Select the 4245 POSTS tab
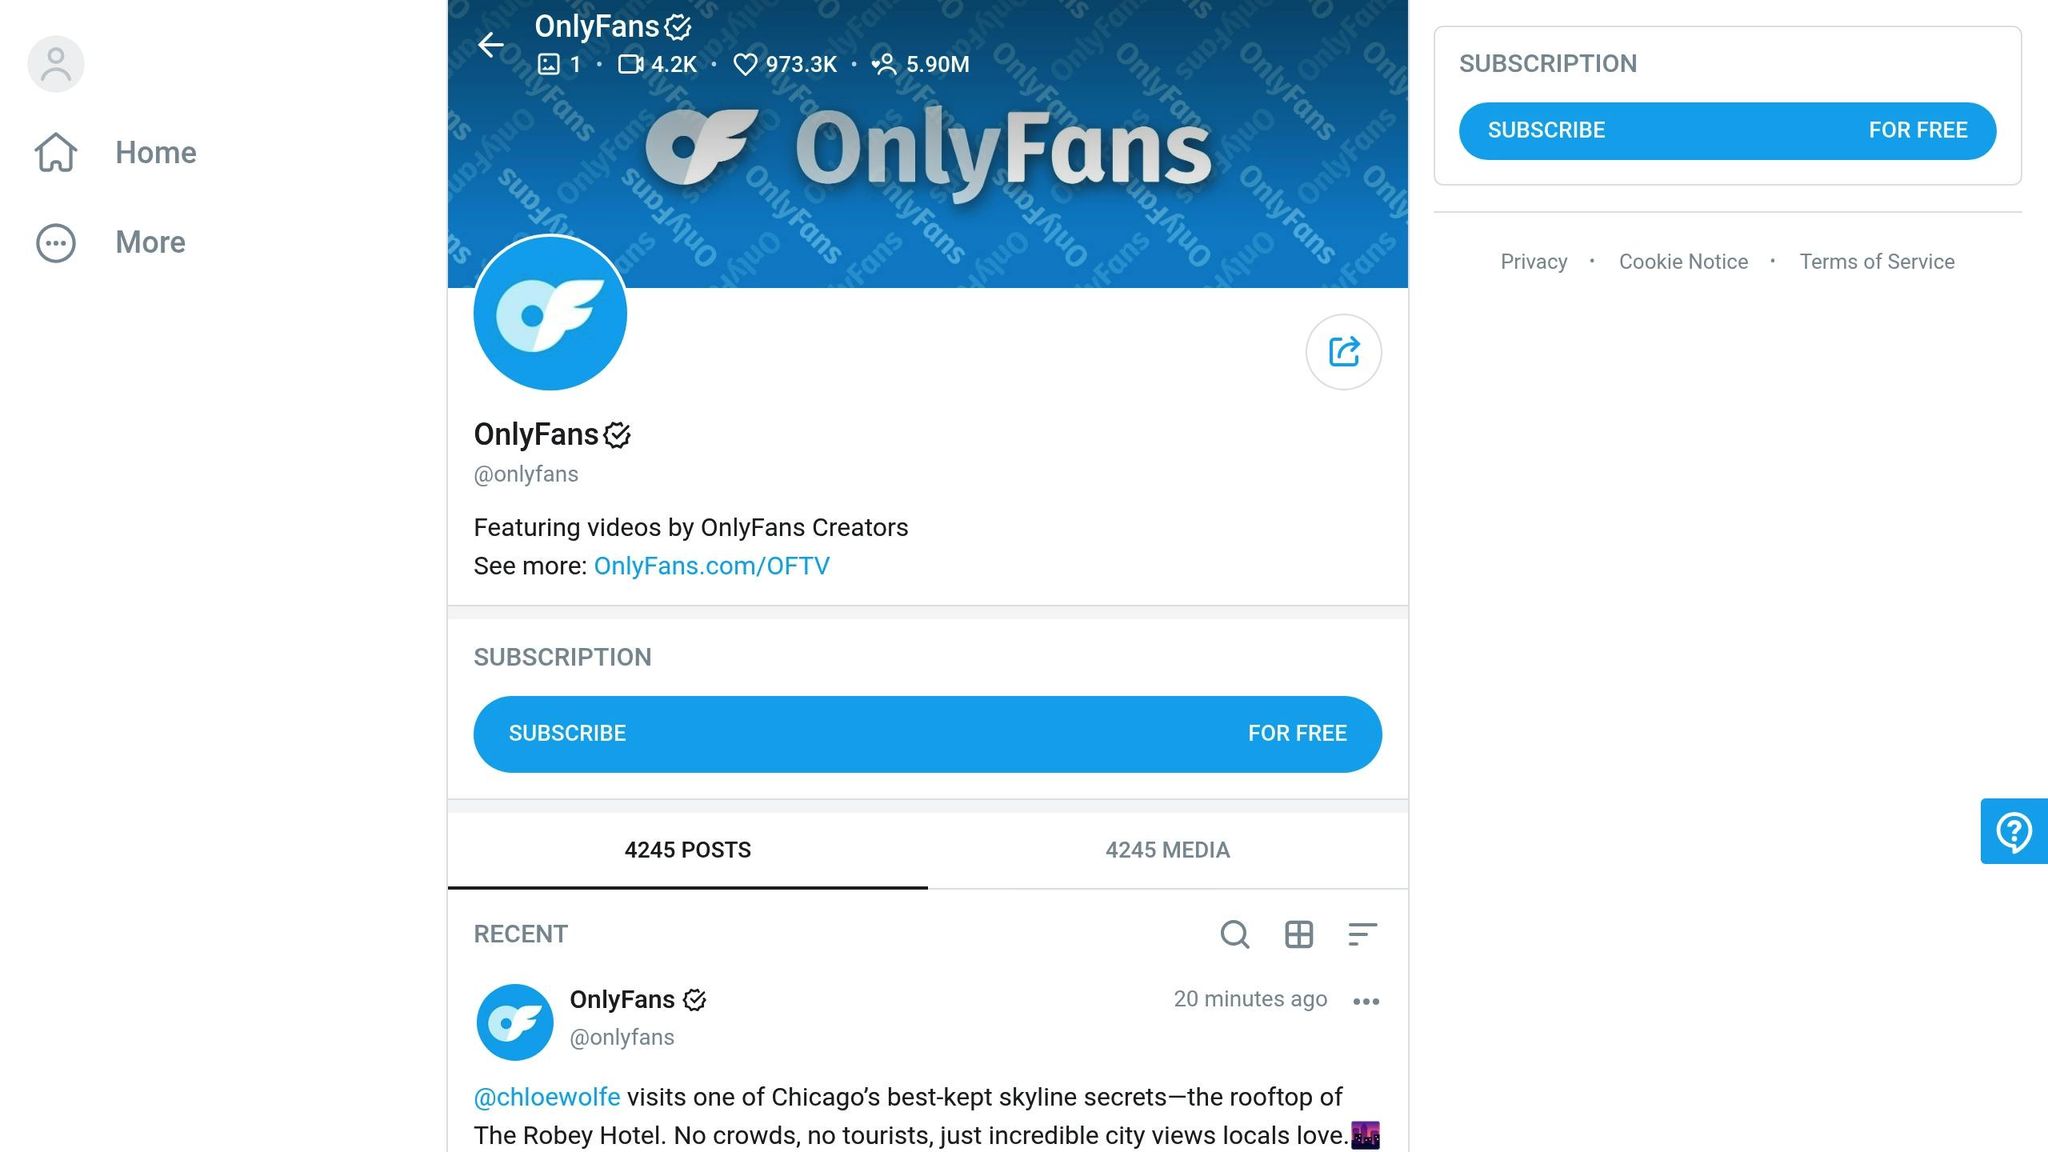The height and width of the screenshot is (1152, 2048). [x=687, y=850]
